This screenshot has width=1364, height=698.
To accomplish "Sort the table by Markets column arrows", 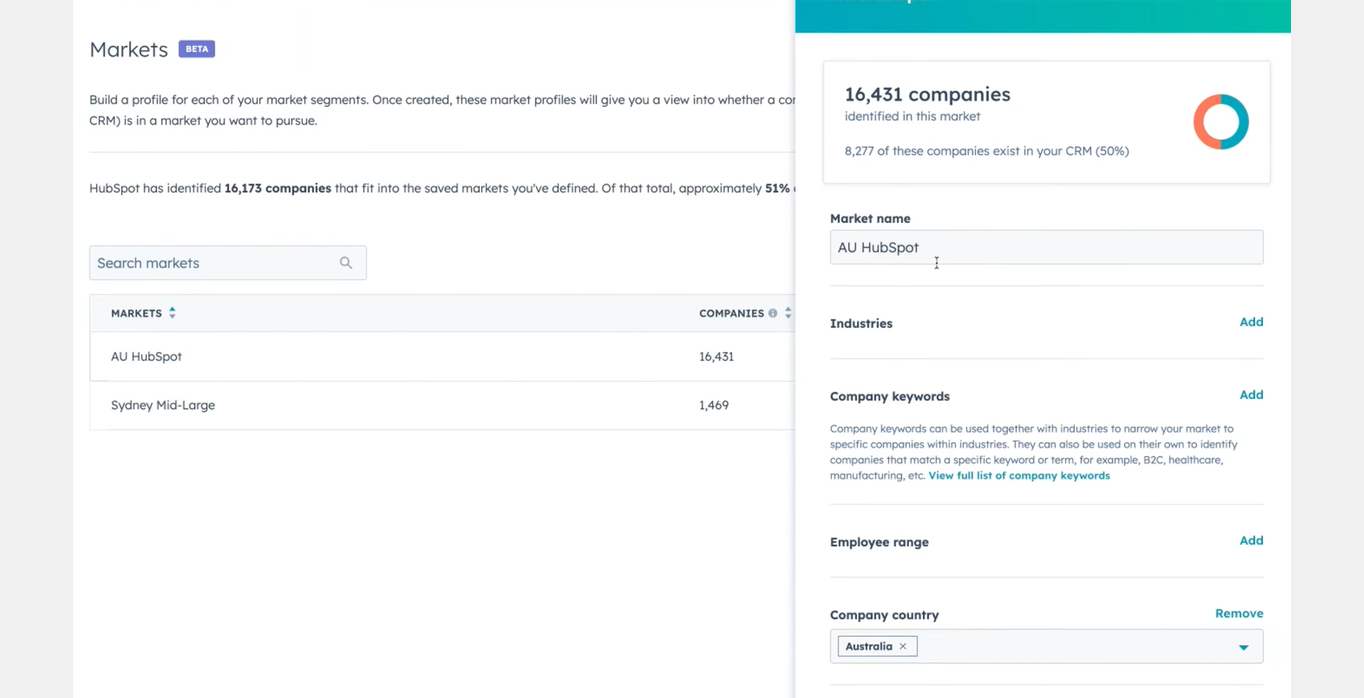I will point(172,313).
